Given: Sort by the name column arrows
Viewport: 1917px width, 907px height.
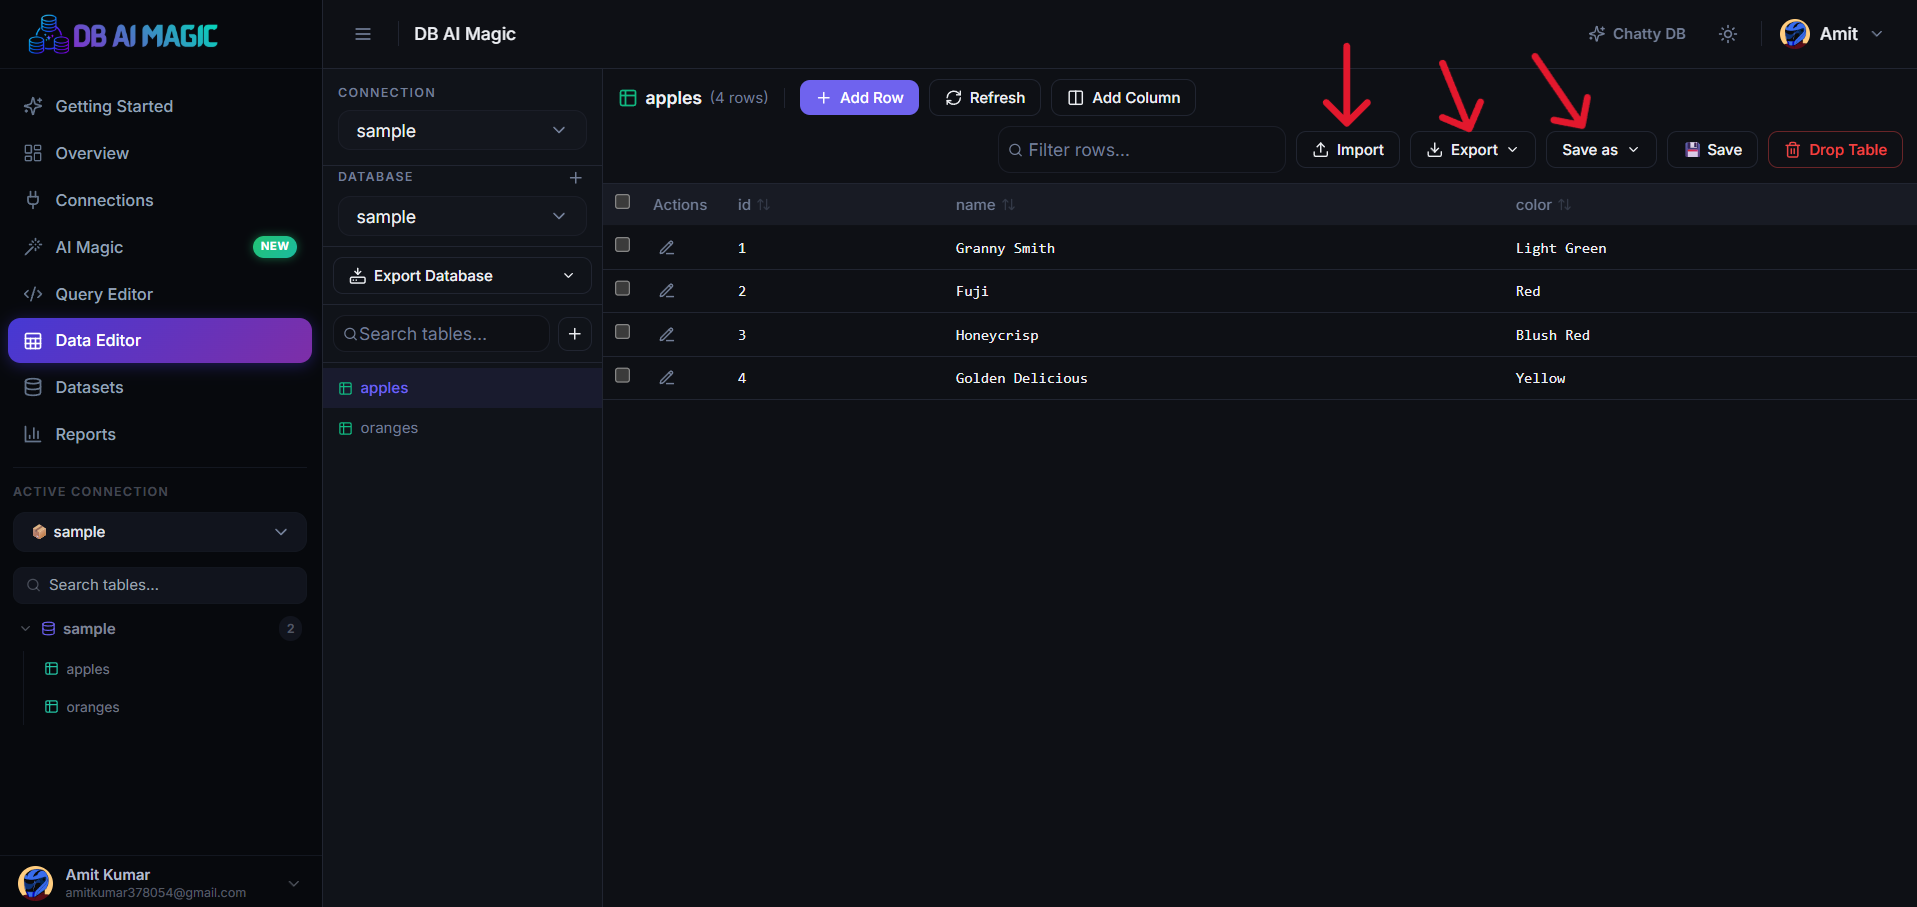Looking at the screenshot, I should coord(1009,205).
